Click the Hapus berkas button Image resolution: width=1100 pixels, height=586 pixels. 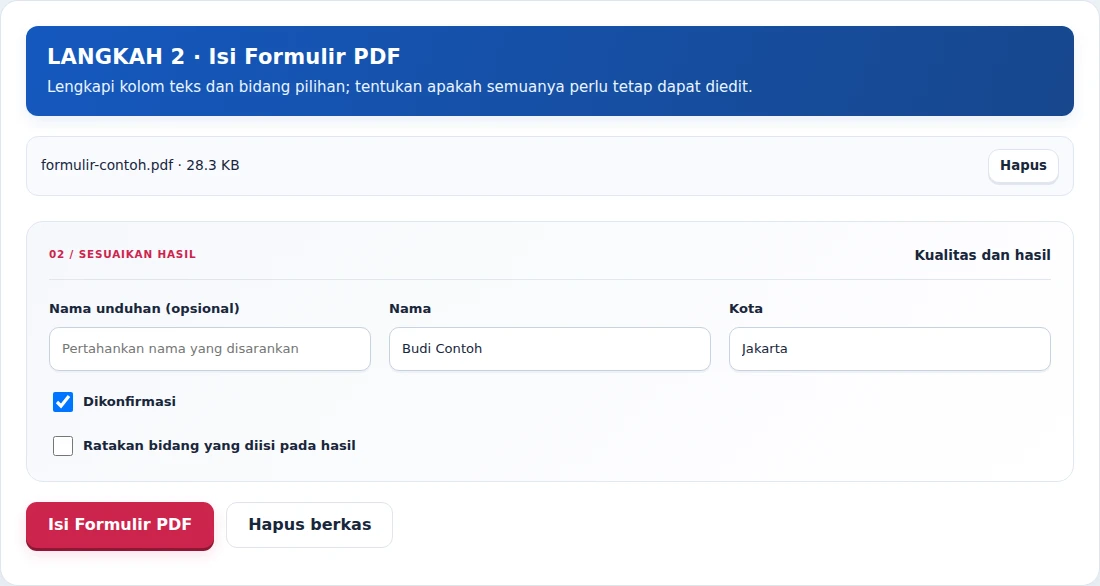tap(309, 525)
